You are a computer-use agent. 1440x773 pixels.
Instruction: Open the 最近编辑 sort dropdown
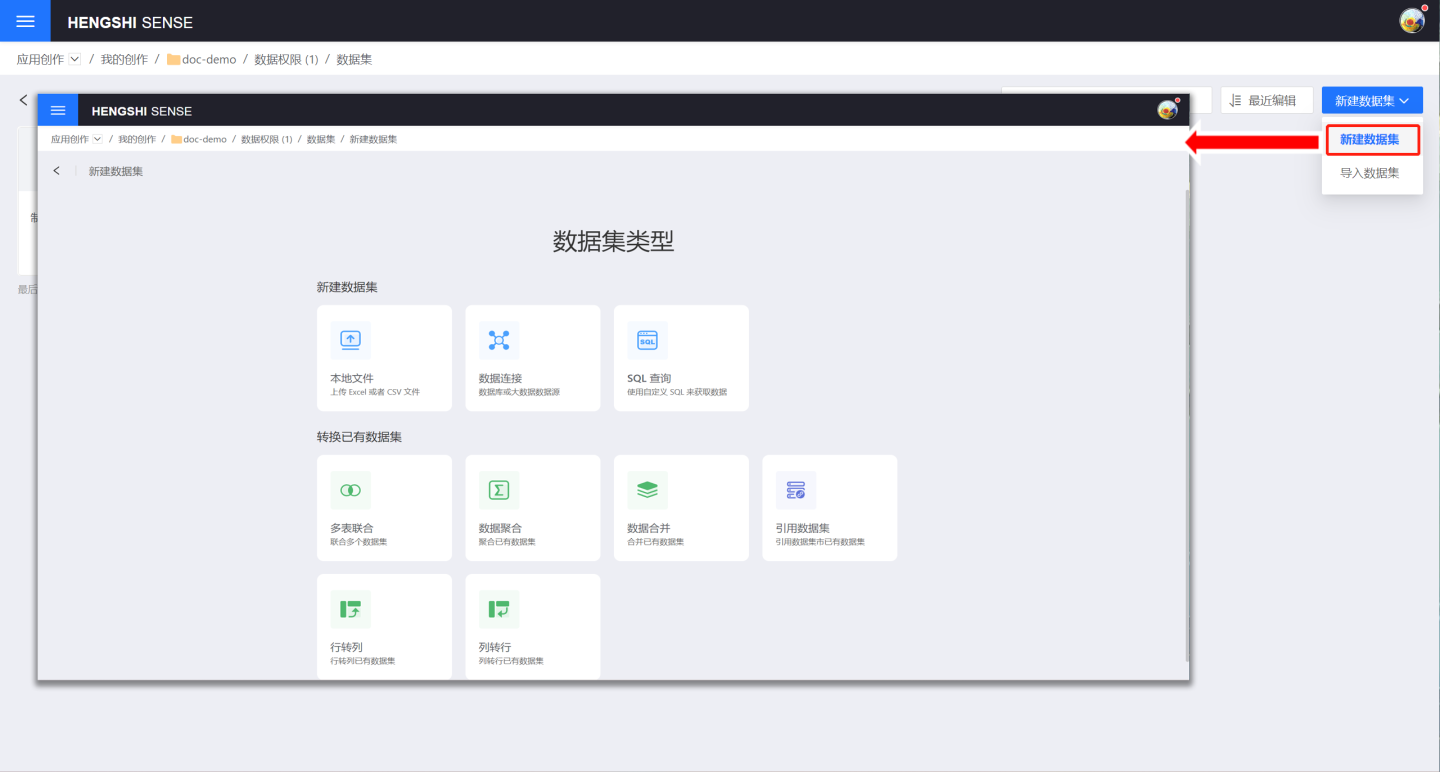point(1266,101)
